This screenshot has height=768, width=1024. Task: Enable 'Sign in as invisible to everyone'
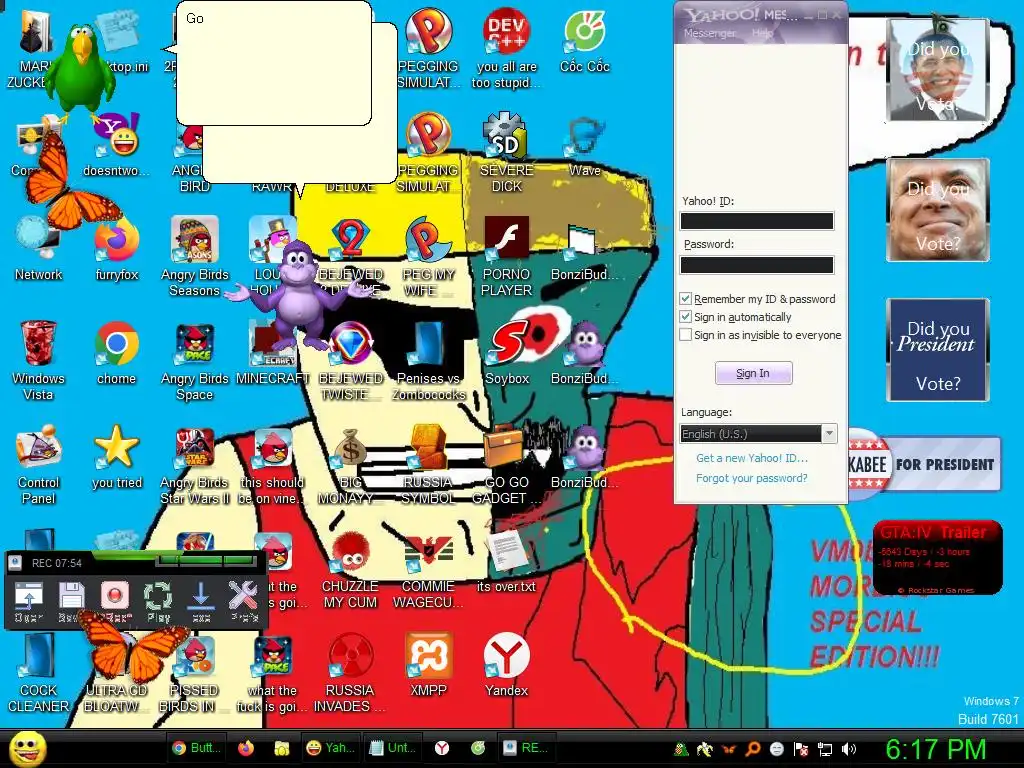pos(685,335)
